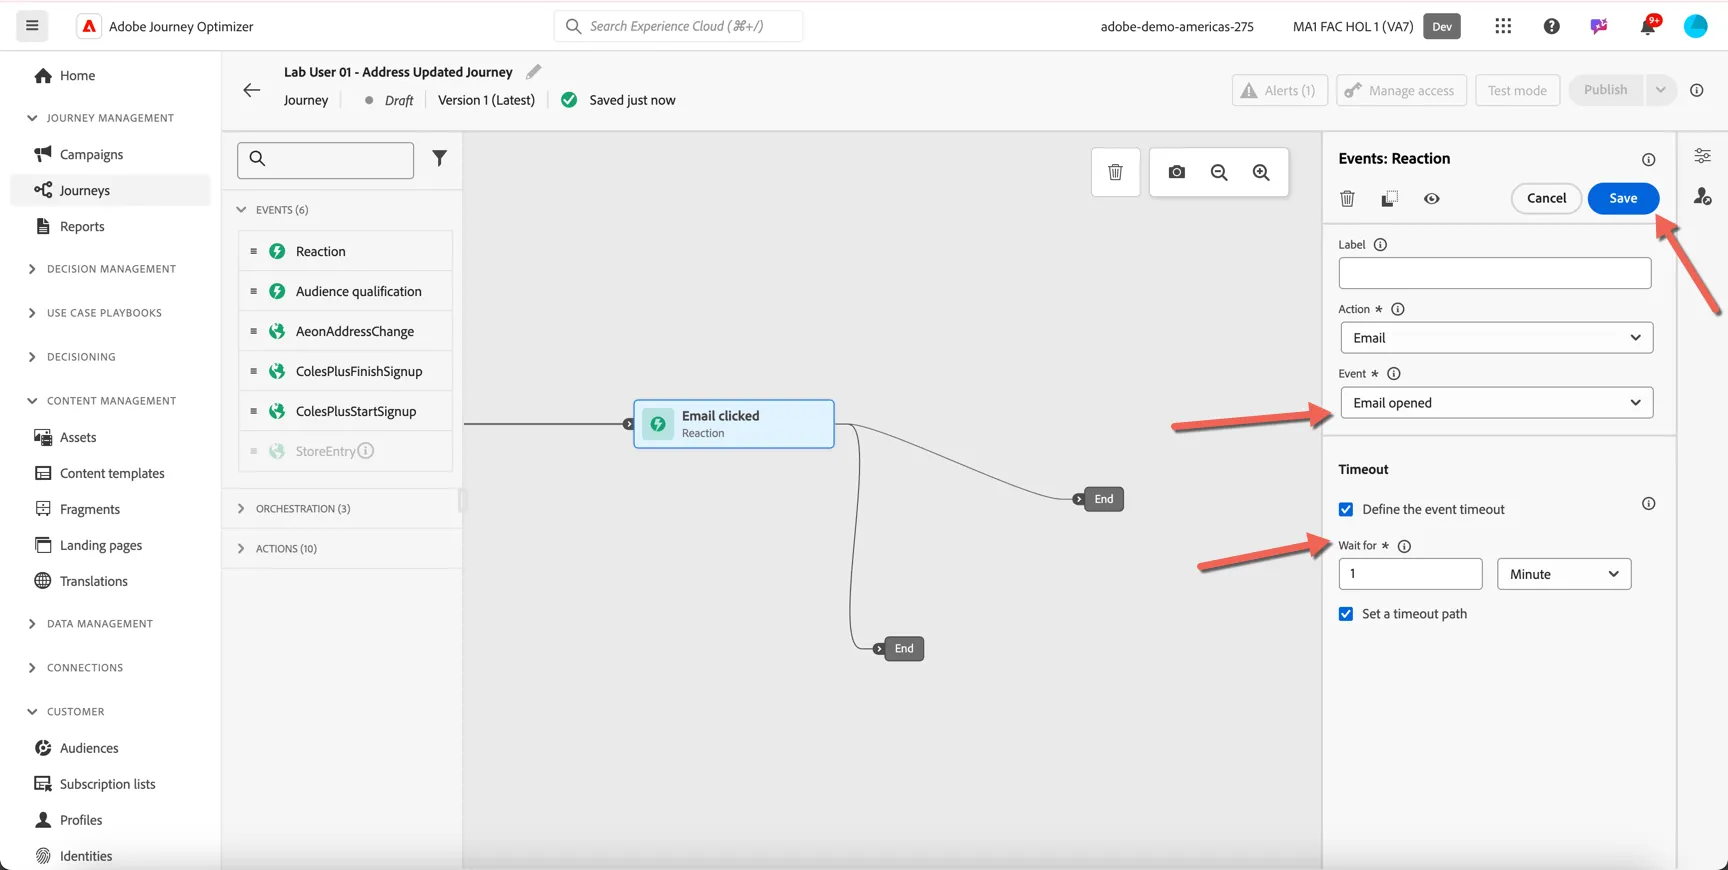Open the hamburger navigation menu
Viewport: 1728px width, 870px height.
(32, 26)
